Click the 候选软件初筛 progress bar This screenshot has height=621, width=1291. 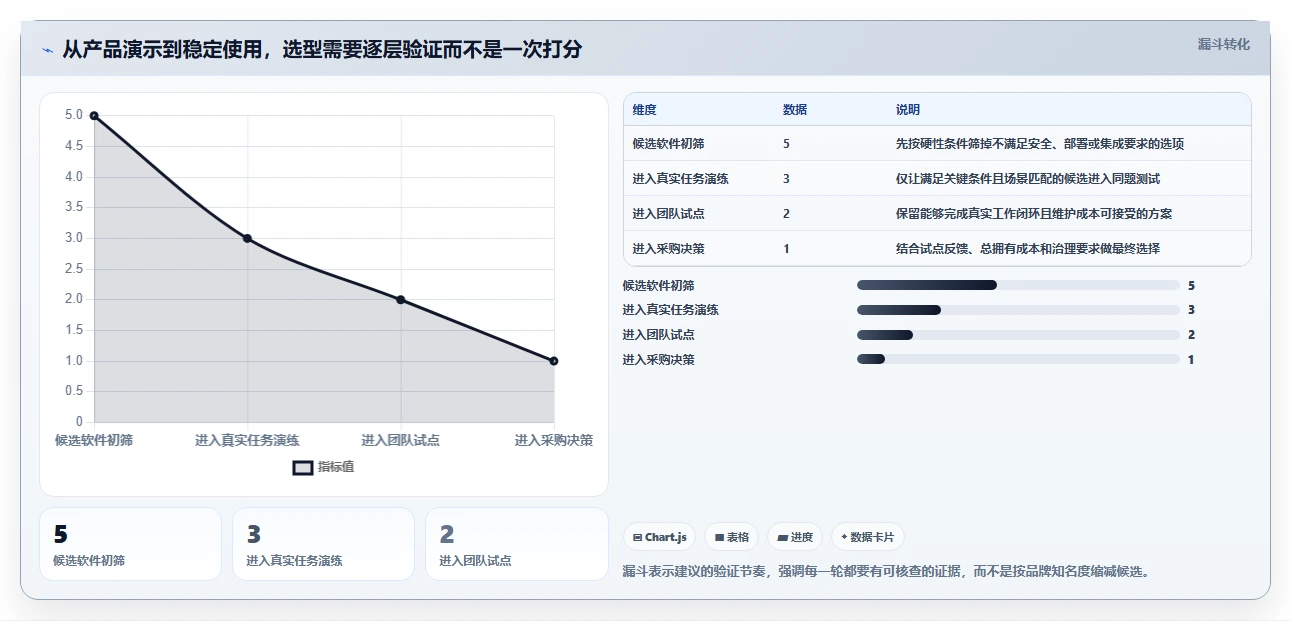pos(1018,285)
